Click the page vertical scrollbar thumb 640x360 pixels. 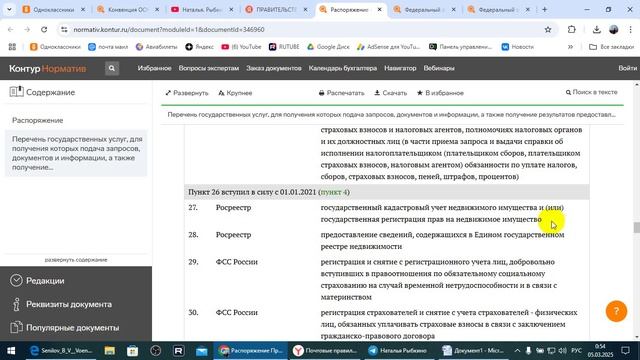pyautogui.click(x=636, y=227)
